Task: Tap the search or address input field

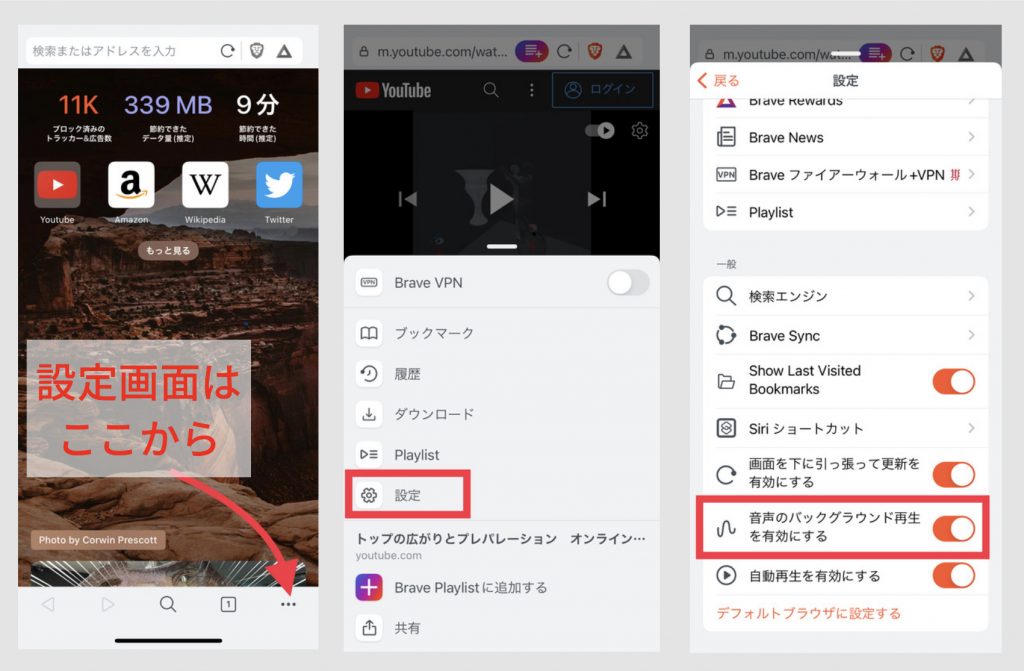Action: point(120,50)
